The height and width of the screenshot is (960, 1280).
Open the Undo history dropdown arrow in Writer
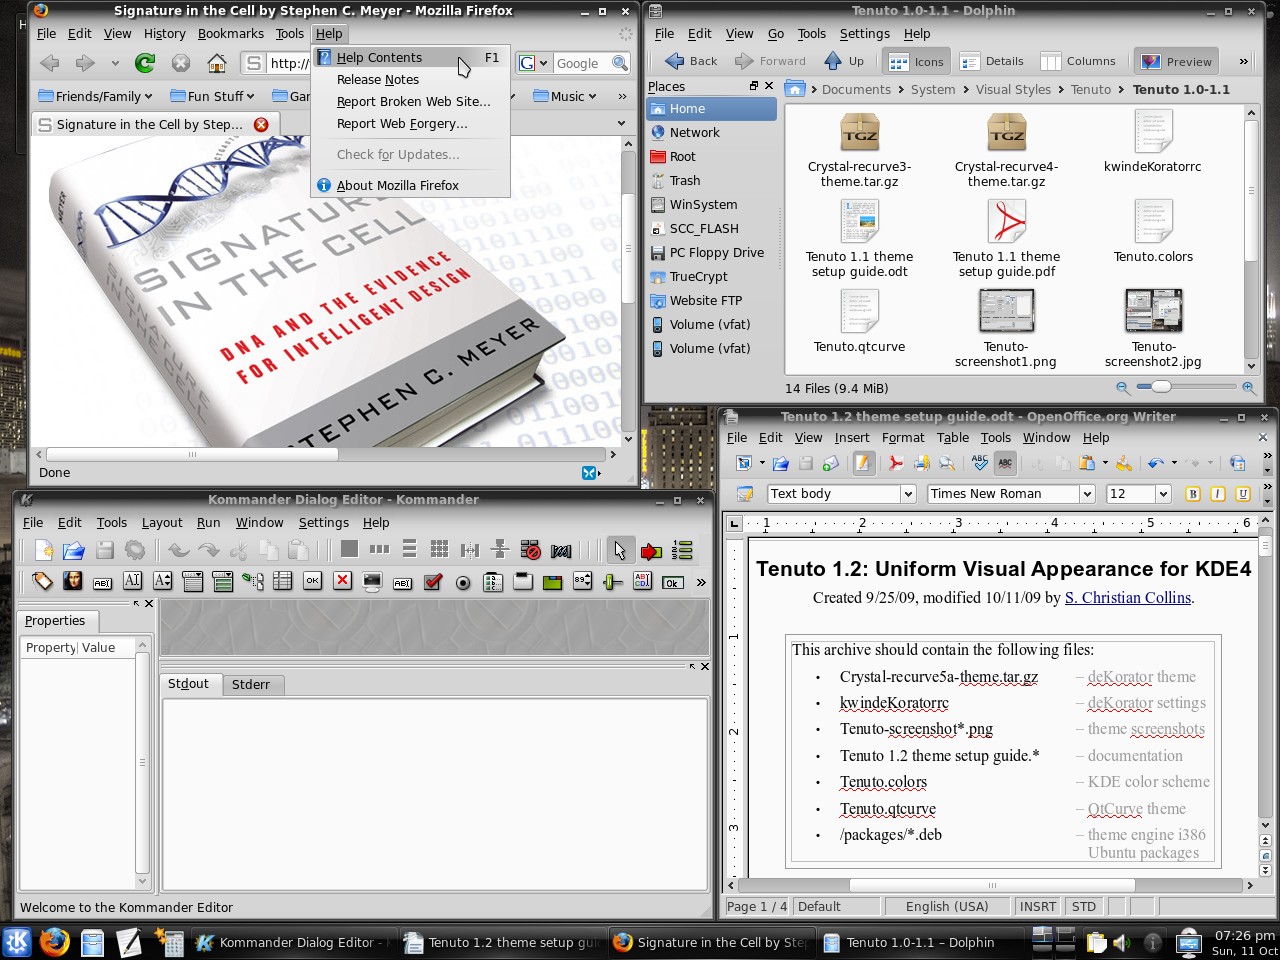pyautogui.click(x=1174, y=463)
